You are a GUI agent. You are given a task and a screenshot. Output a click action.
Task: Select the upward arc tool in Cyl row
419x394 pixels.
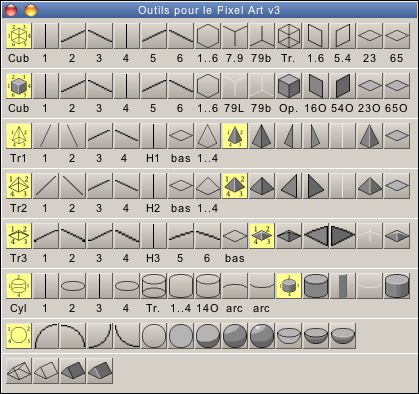(x=235, y=286)
